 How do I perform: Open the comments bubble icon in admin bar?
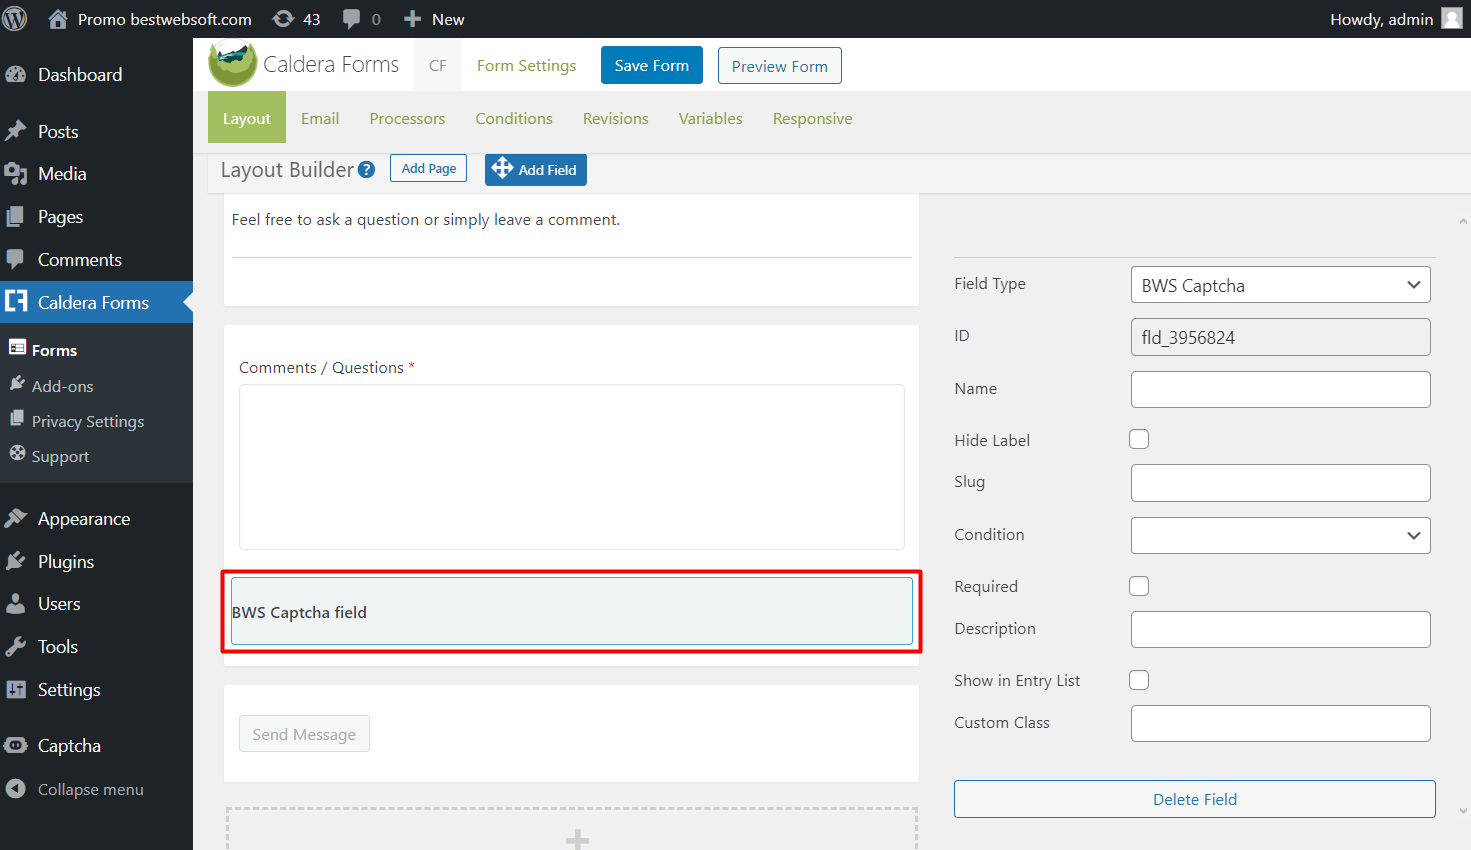tap(352, 19)
